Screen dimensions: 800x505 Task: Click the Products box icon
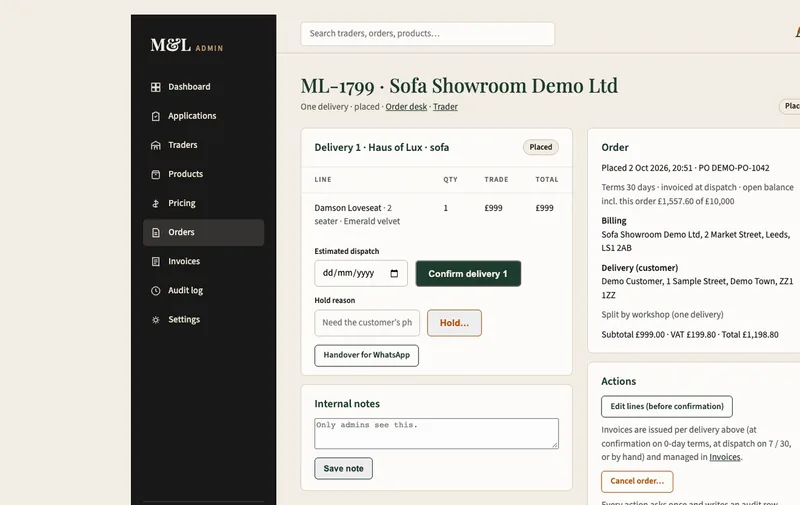tap(156, 174)
